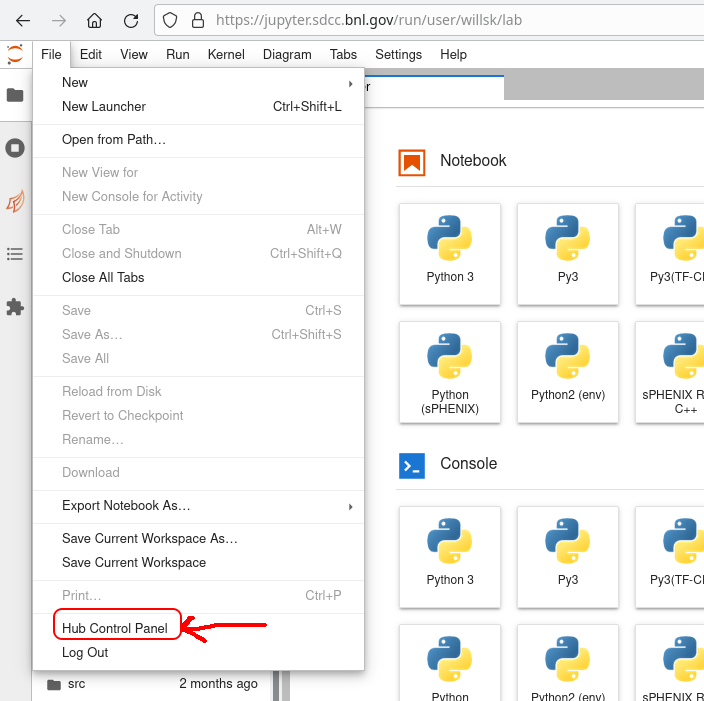Go to the browser Home page
Image resolution: width=704 pixels, height=701 pixels.
coord(94,20)
